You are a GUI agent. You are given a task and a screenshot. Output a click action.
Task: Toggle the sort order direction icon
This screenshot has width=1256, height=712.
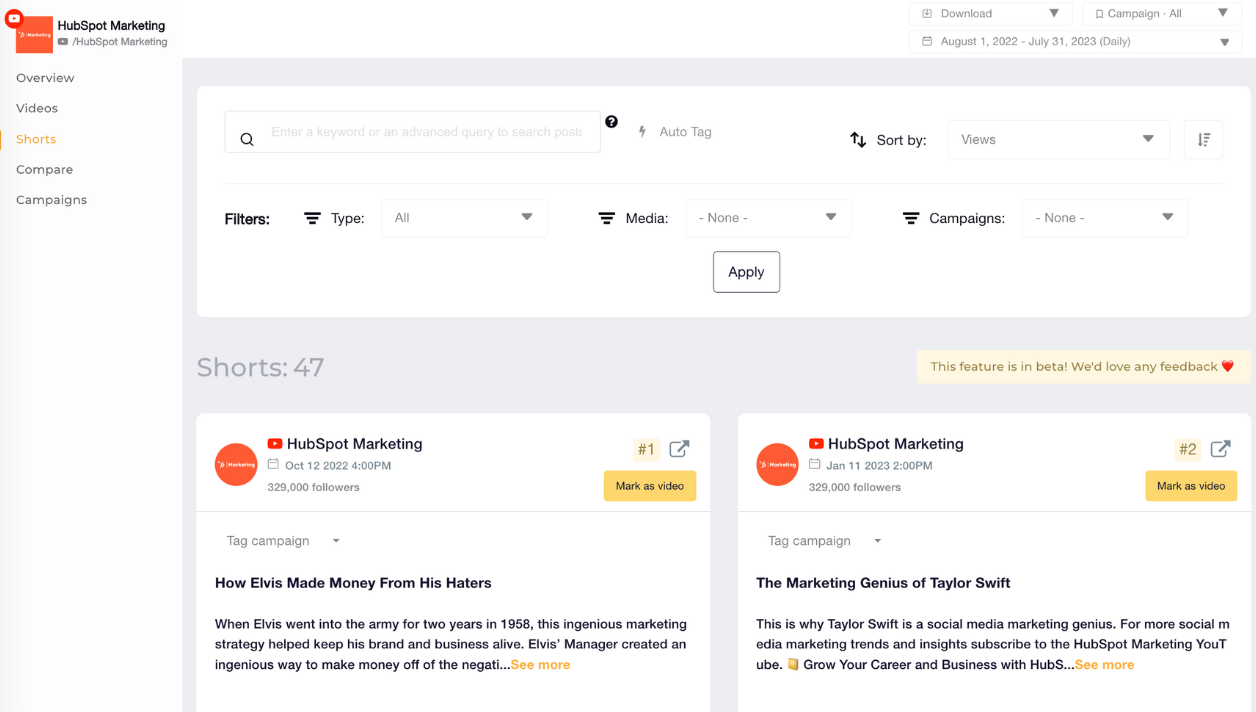1204,140
